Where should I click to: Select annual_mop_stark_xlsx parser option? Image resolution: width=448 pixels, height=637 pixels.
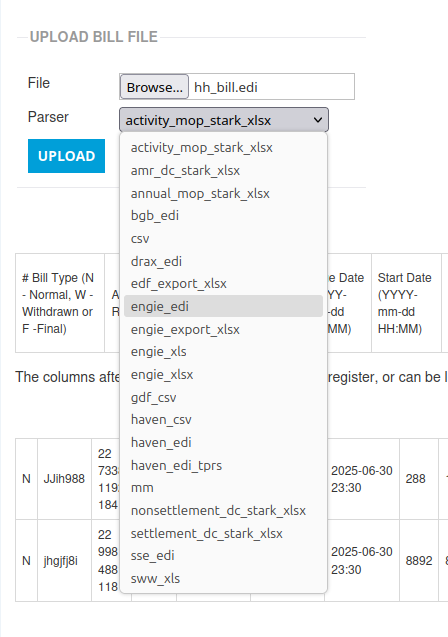[223, 193]
